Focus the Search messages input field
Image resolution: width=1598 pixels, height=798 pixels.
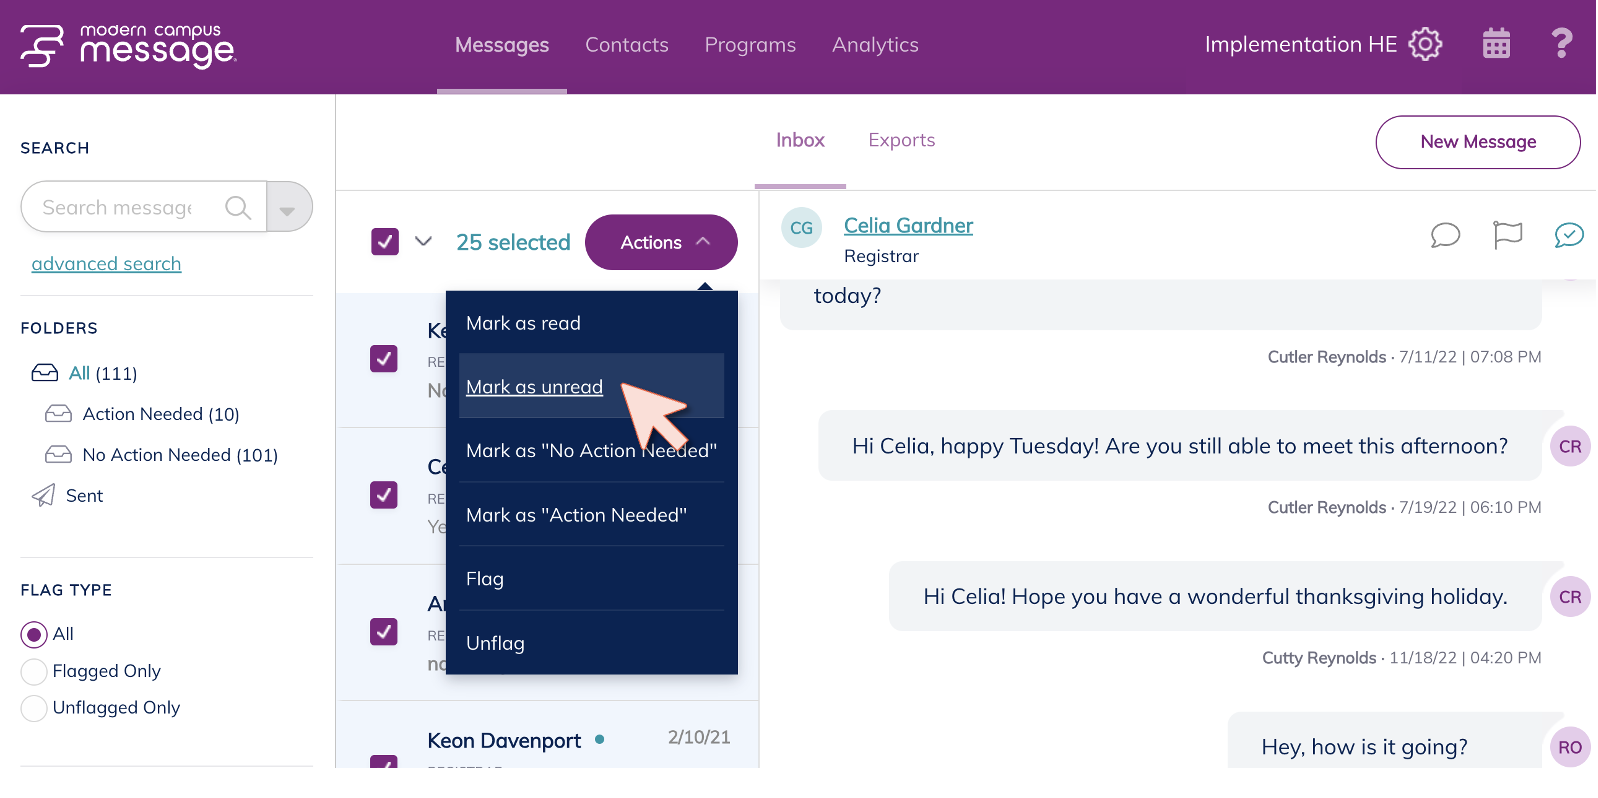click(120, 207)
